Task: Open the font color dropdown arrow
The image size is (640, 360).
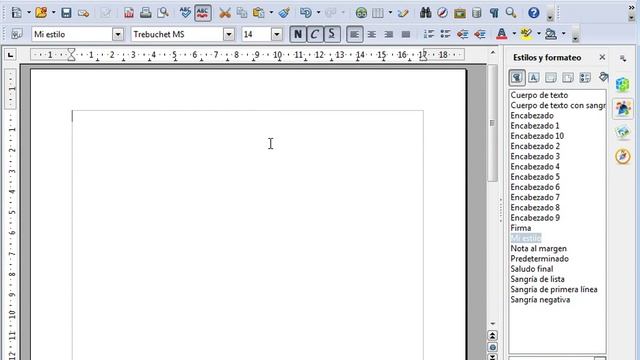Action: (x=513, y=34)
